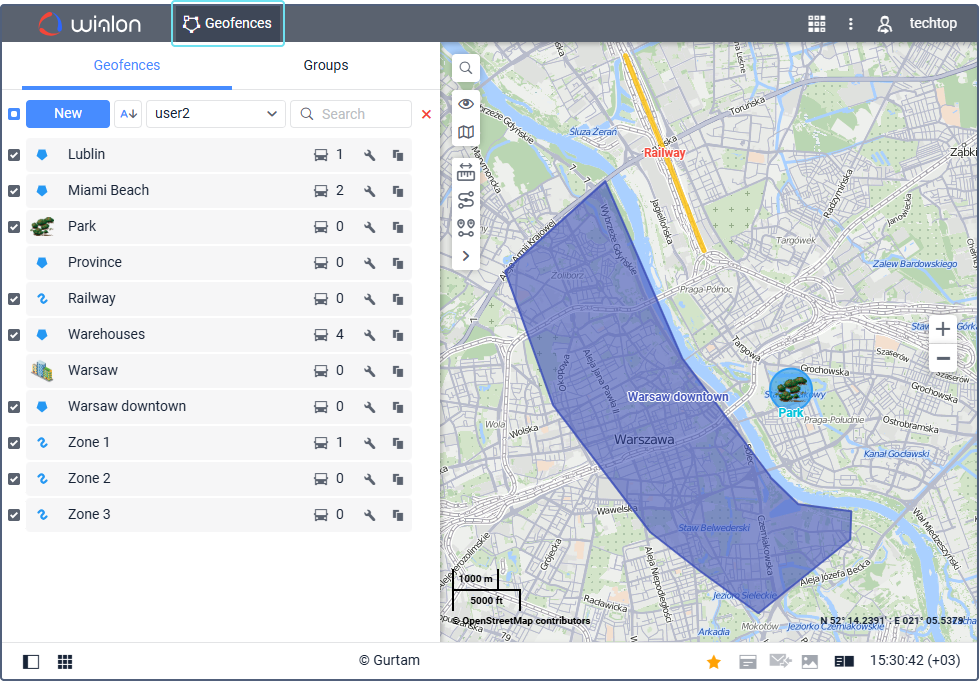Zoom in with the plus button

tap(942, 329)
